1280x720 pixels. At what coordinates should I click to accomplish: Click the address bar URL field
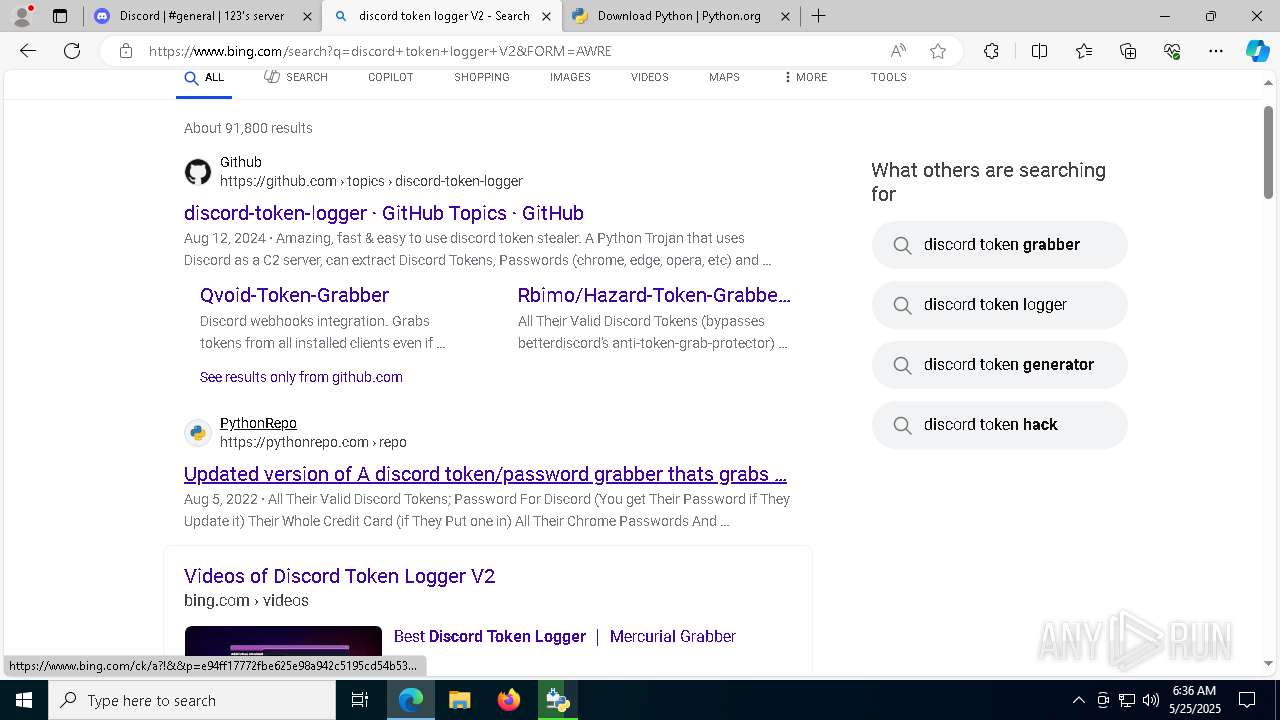pos(510,51)
